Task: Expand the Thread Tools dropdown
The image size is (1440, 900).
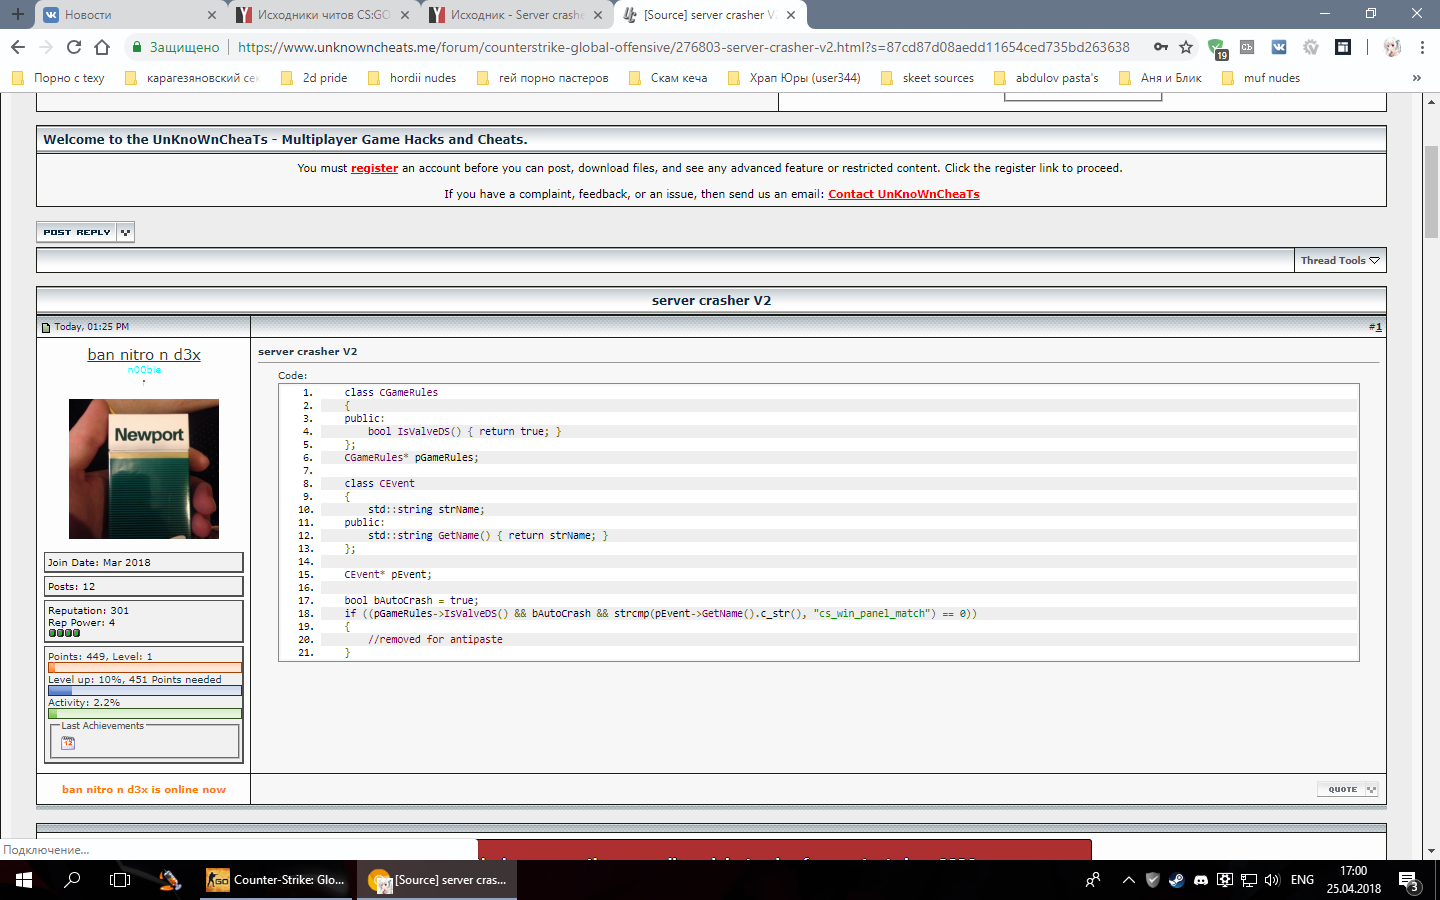Action: click(x=1340, y=260)
